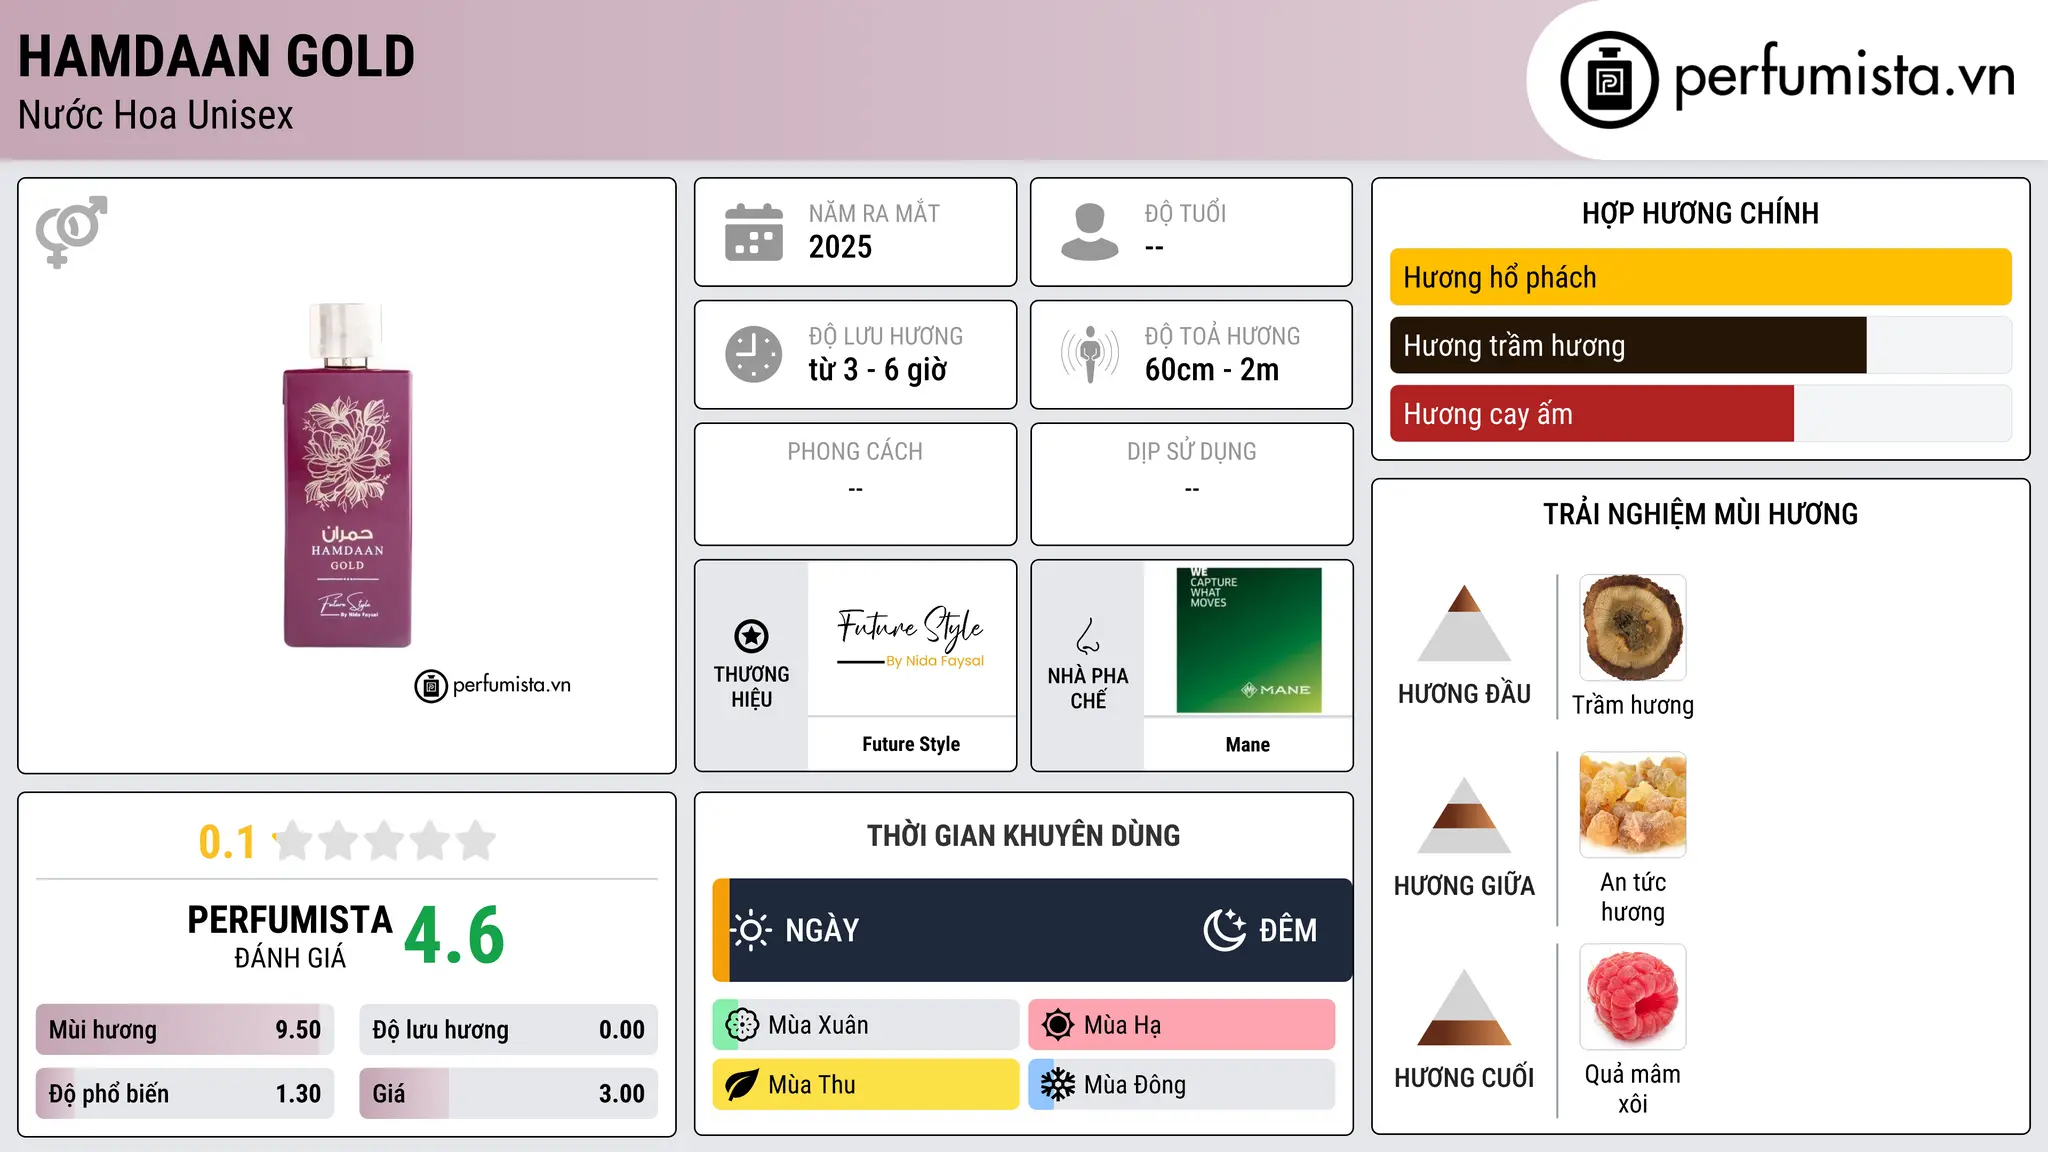Click the NĂM RA MẮT label

pos(874,214)
